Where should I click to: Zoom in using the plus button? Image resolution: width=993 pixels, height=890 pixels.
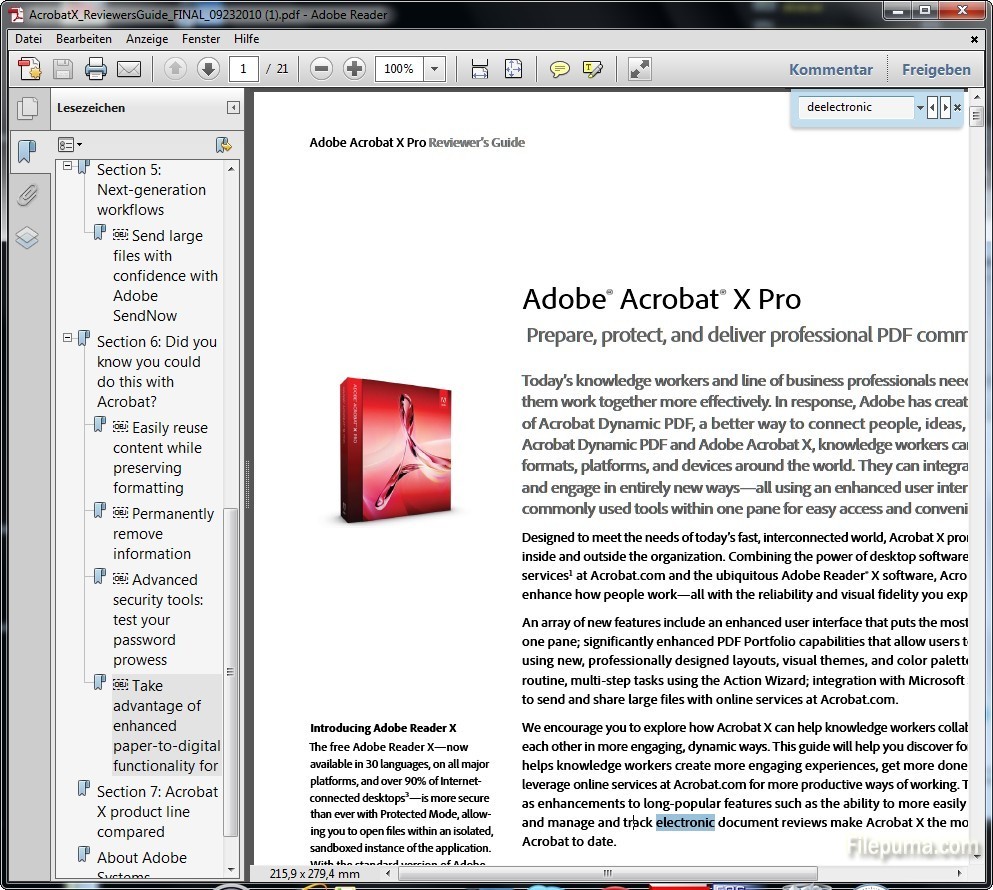(x=354, y=69)
